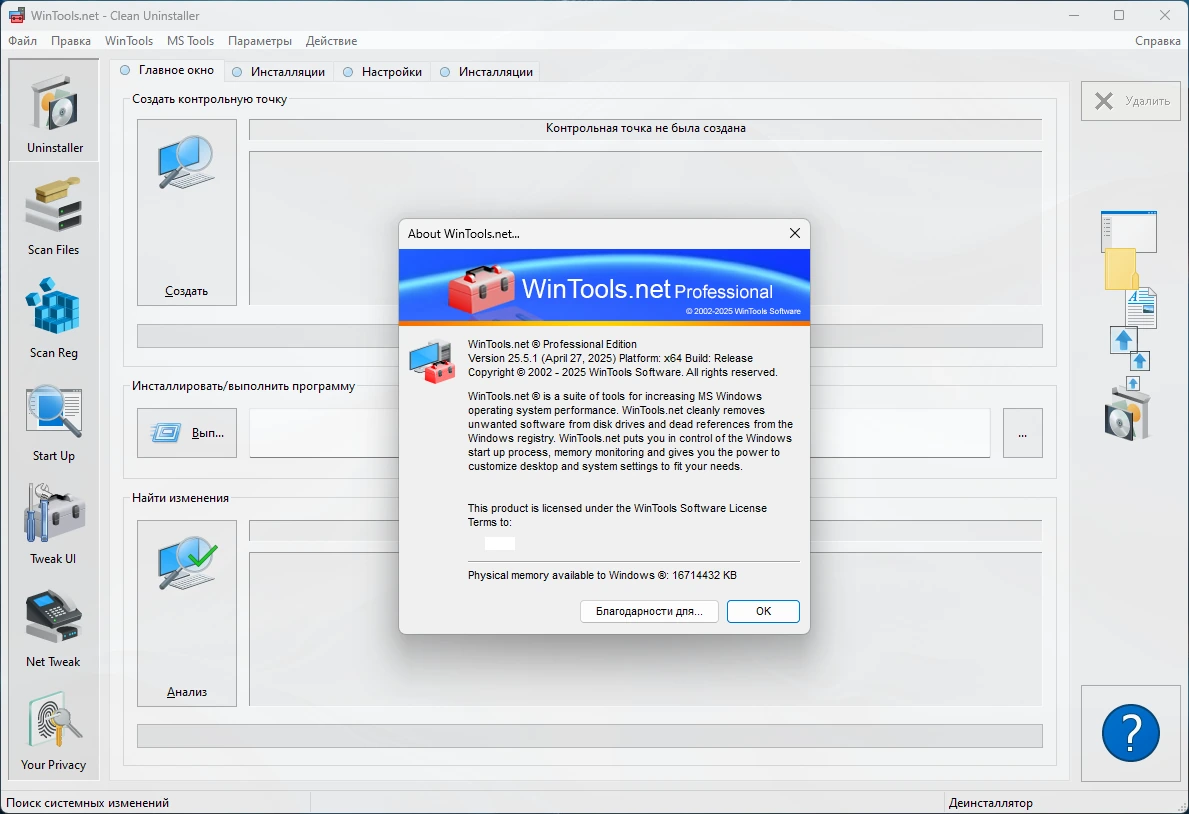Image resolution: width=1189 pixels, height=814 pixels.
Task: Open the Правка menu
Action: click(x=71, y=41)
